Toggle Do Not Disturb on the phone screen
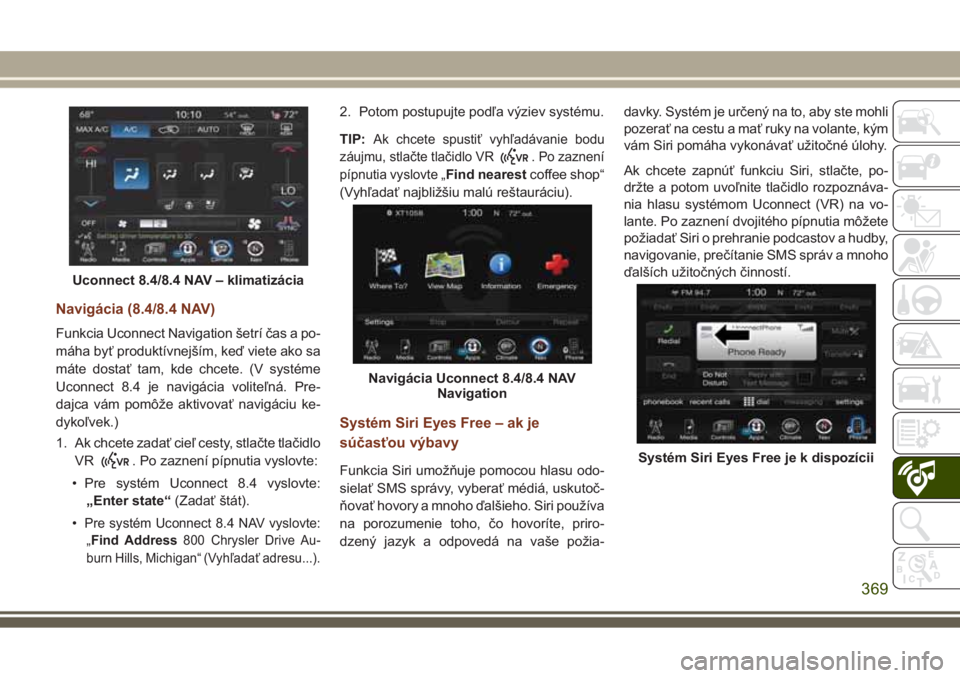The width and height of the screenshot is (960, 678). (x=714, y=379)
